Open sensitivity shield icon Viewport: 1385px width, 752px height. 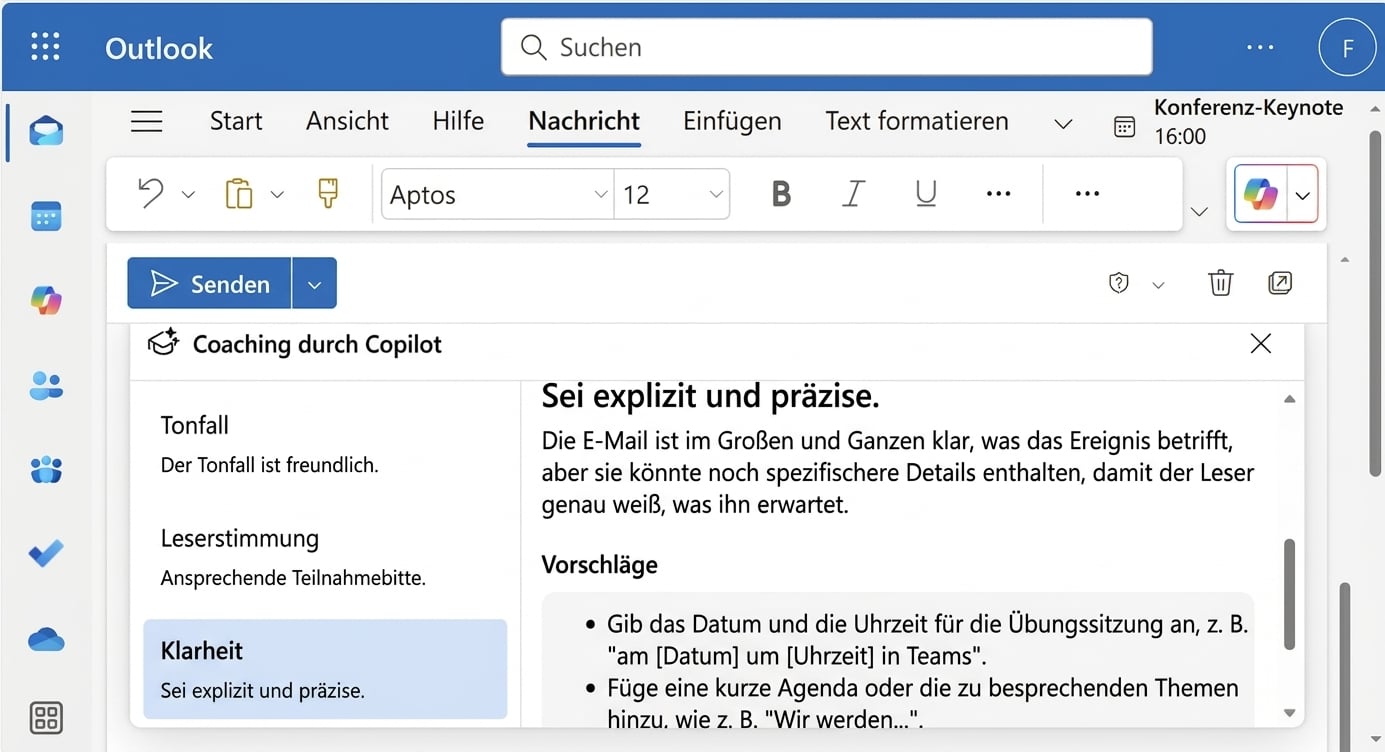click(1119, 284)
